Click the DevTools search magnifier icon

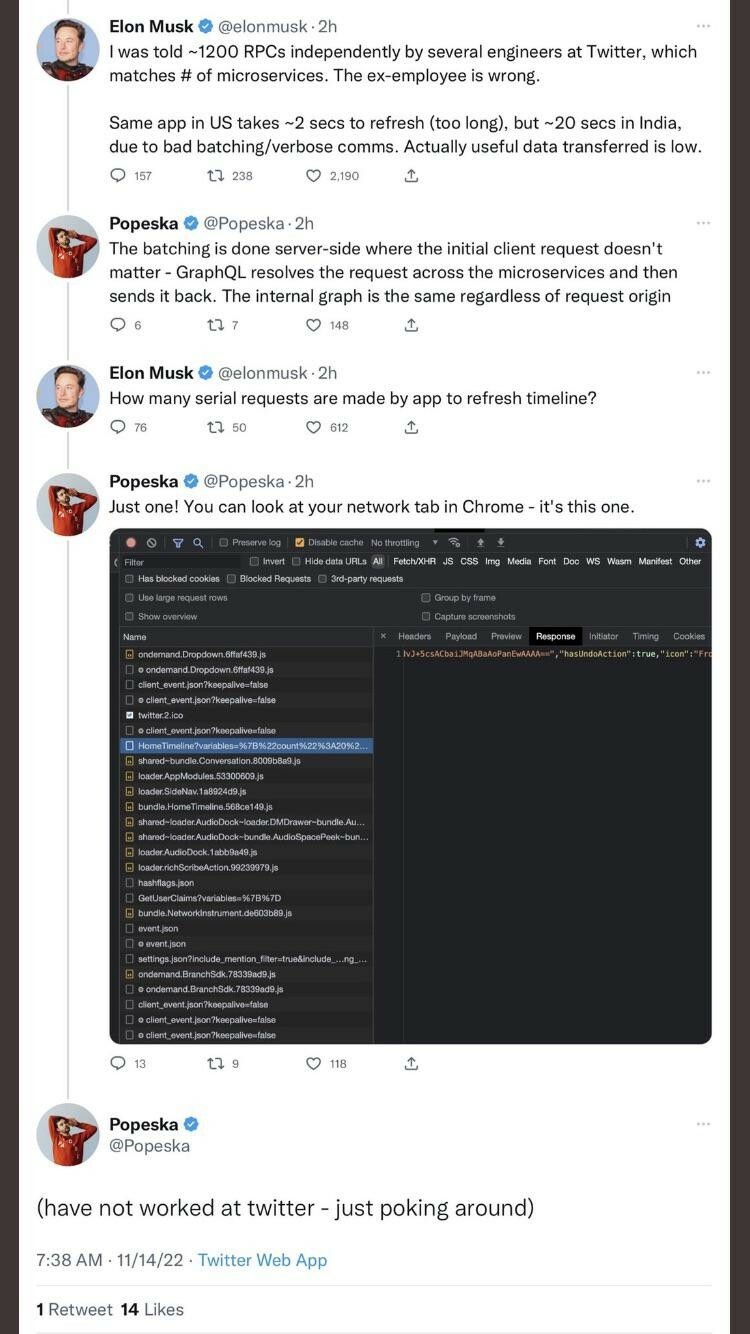(198, 543)
